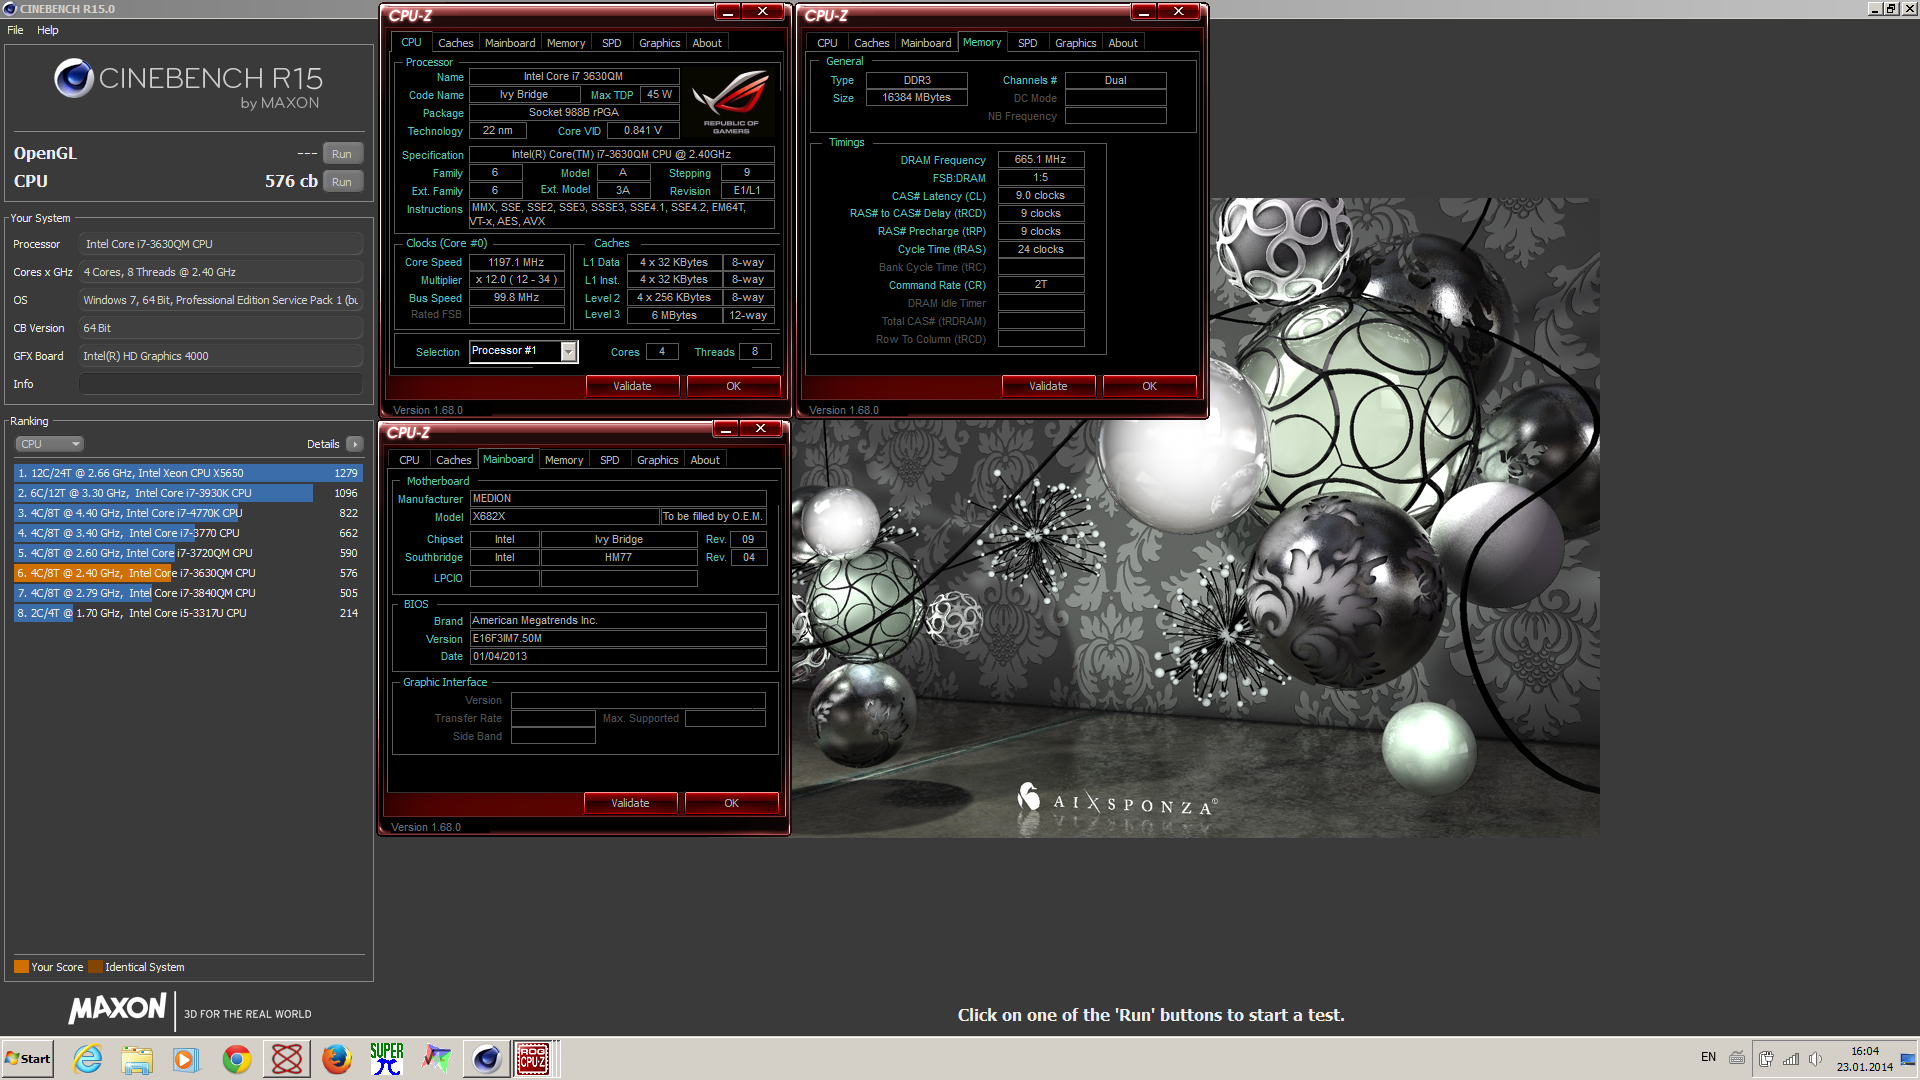
Task: Click BIOS Version value E16F3IM7.50M
Action: [x=618, y=638]
